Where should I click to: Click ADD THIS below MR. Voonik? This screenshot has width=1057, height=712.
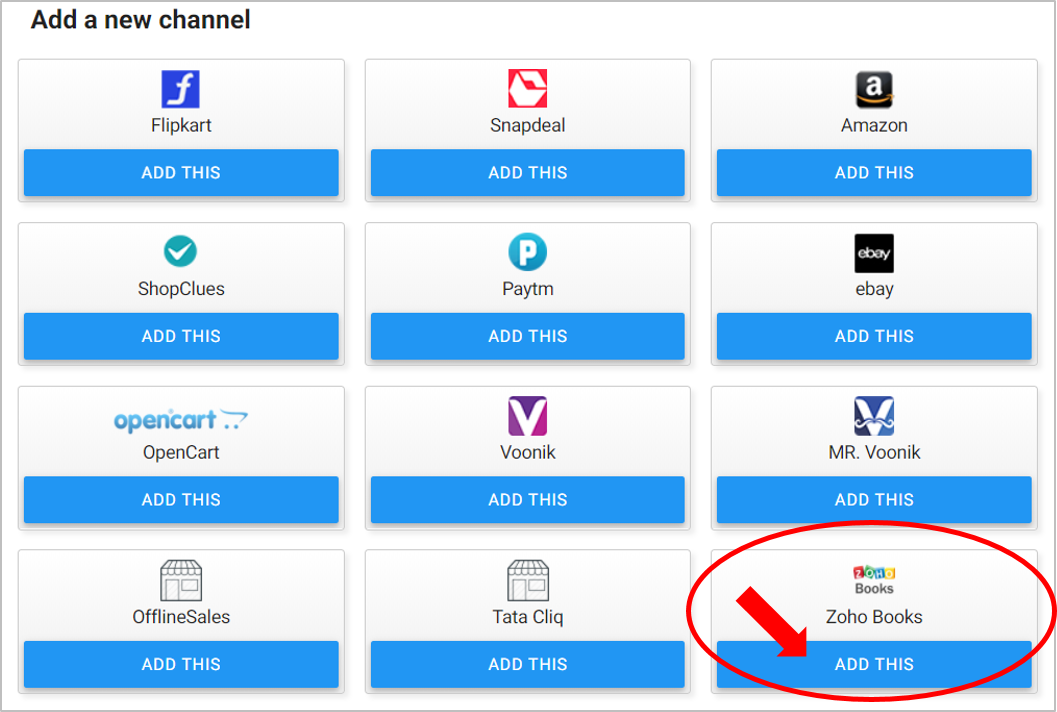pyautogui.click(x=874, y=500)
